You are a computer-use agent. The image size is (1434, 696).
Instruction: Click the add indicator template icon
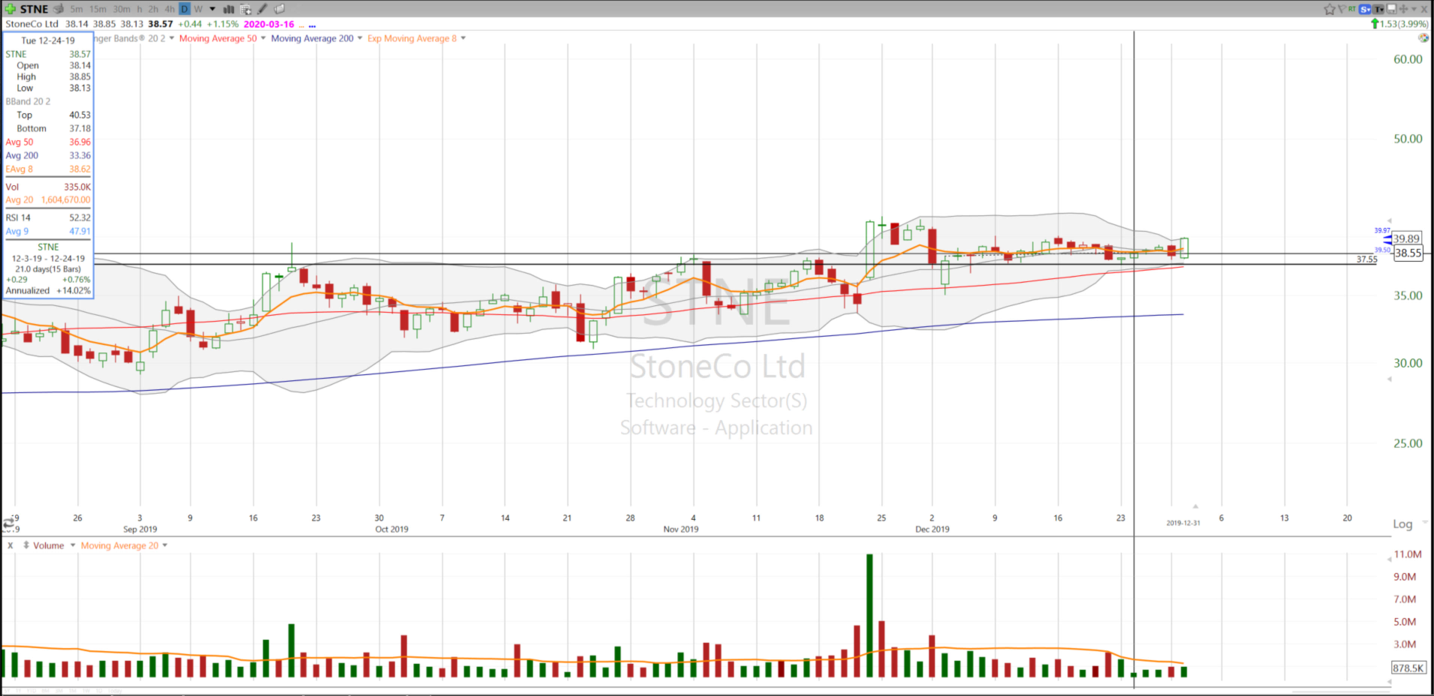pos(246,10)
